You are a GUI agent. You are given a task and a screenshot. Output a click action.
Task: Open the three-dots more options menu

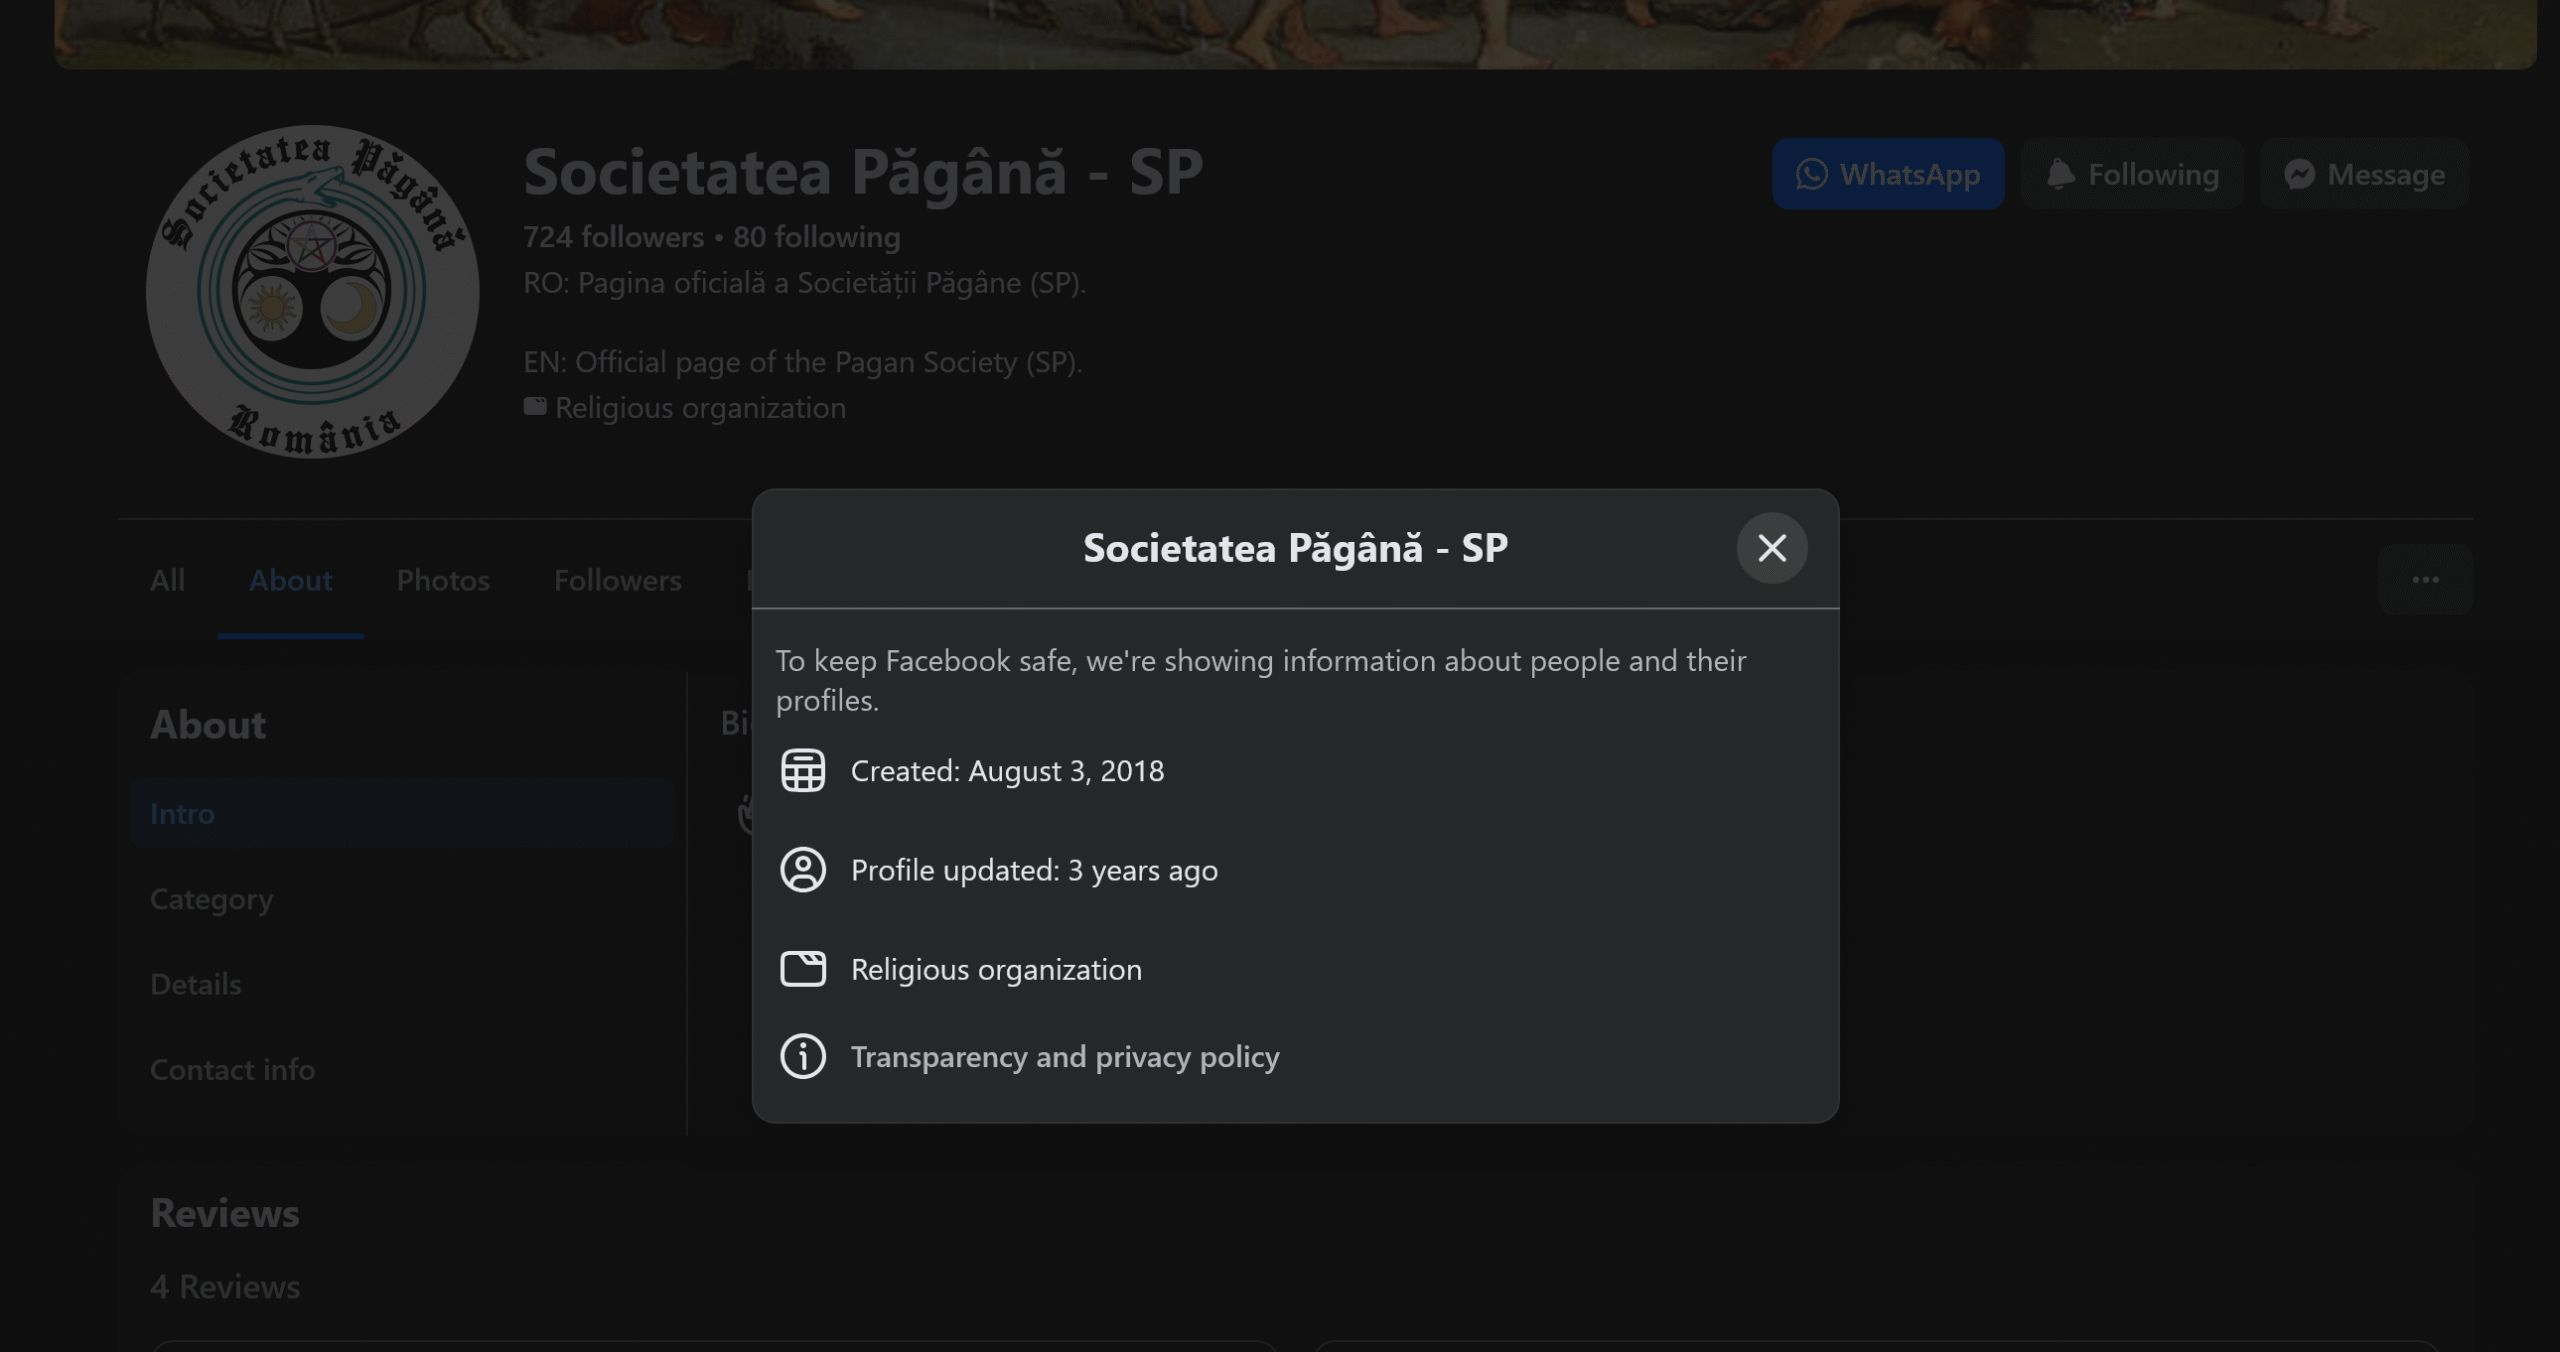(2425, 580)
